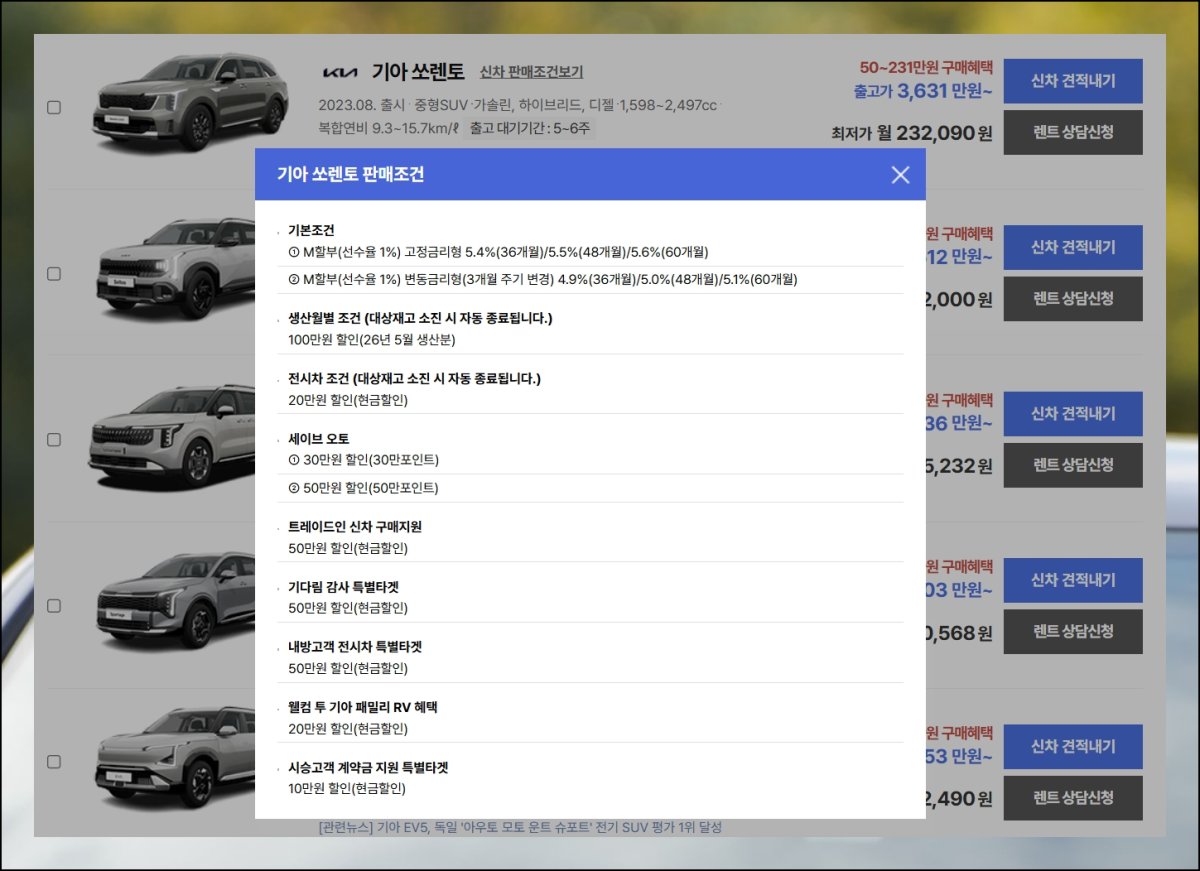Viewport: 1200px width, 871px height.
Task: Click 신차 견적내기 in the 2,000원 row
Action: 1073,247
